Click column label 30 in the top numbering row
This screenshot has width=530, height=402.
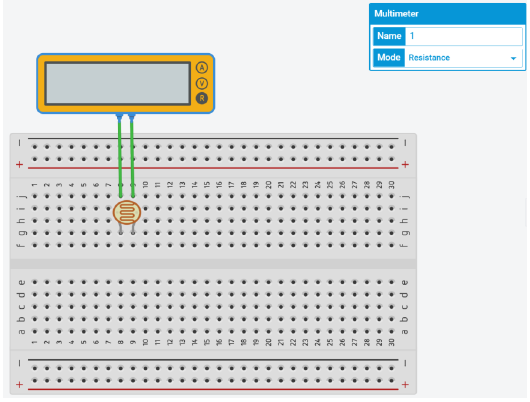pyautogui.click(x=391, y=185)
